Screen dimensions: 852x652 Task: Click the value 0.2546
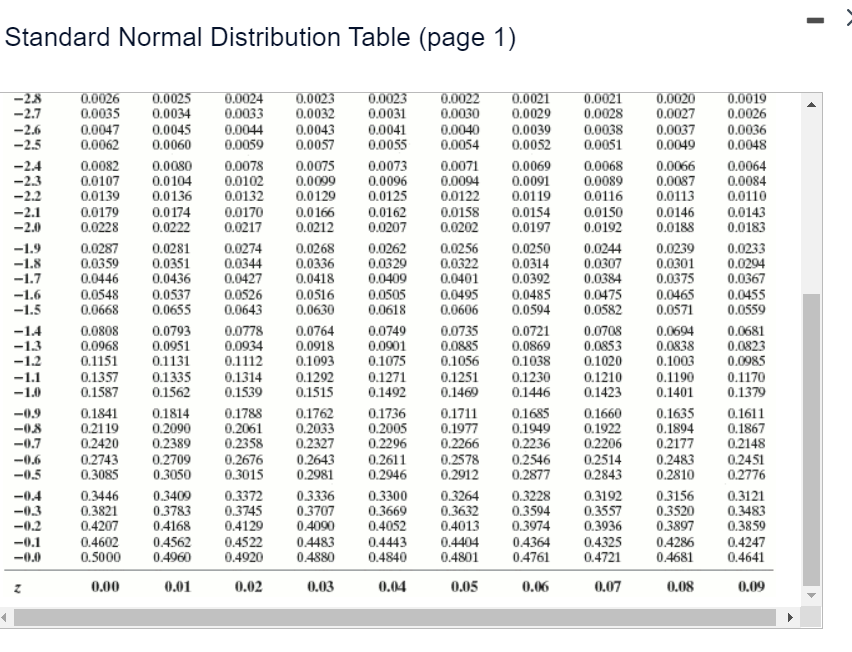[x=531, y=460]
